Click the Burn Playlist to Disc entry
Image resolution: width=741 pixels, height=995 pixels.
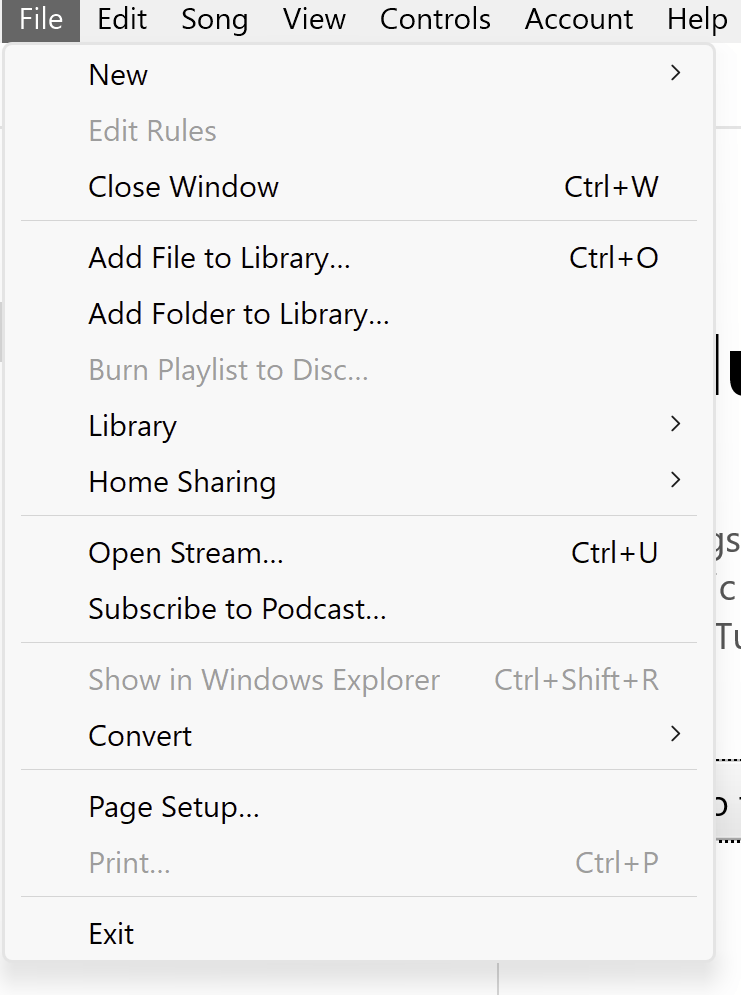[228, 370]
